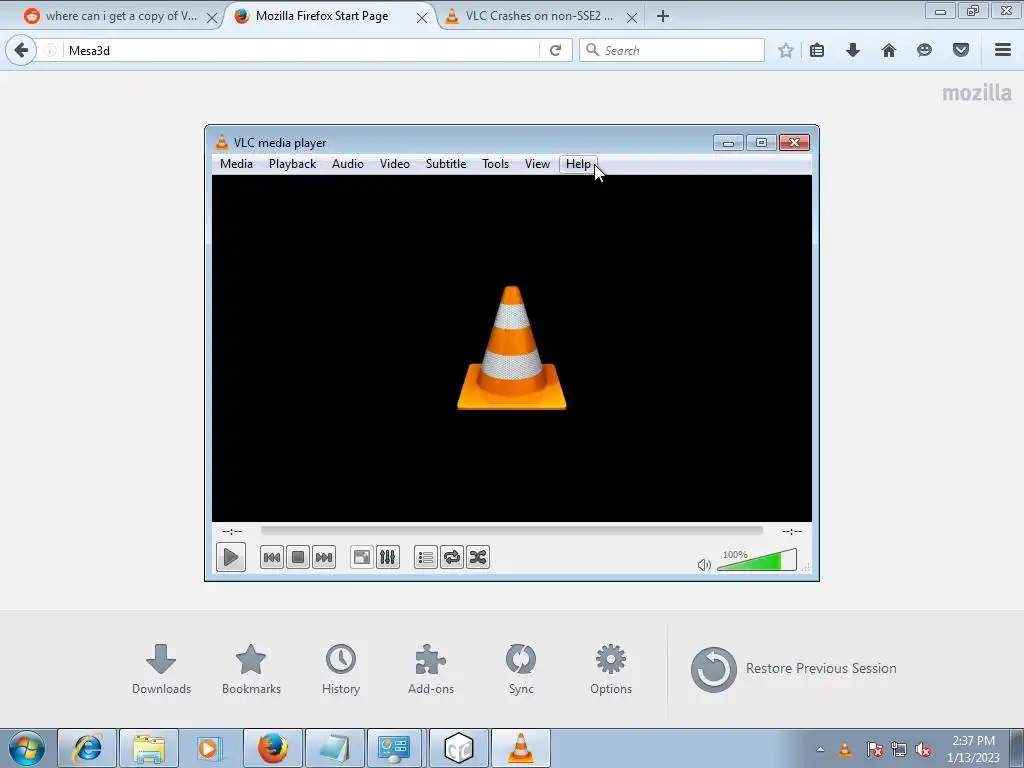Viewport: 1024px width, 768px height.
Task: Mute VLC via speaker icon
Action: pos(704,564)
